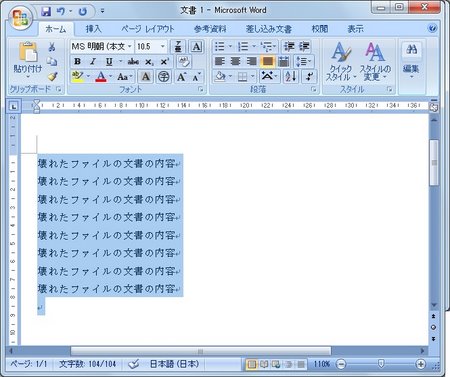
Task: Switch to the ホーム tab
Action: (x=56, y=29)
